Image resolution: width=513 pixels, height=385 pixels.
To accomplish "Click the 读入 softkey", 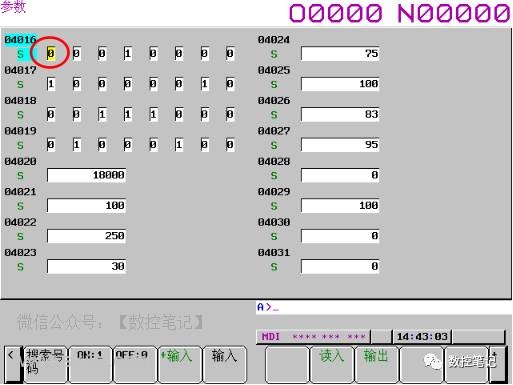I will [x=331, y=364].
